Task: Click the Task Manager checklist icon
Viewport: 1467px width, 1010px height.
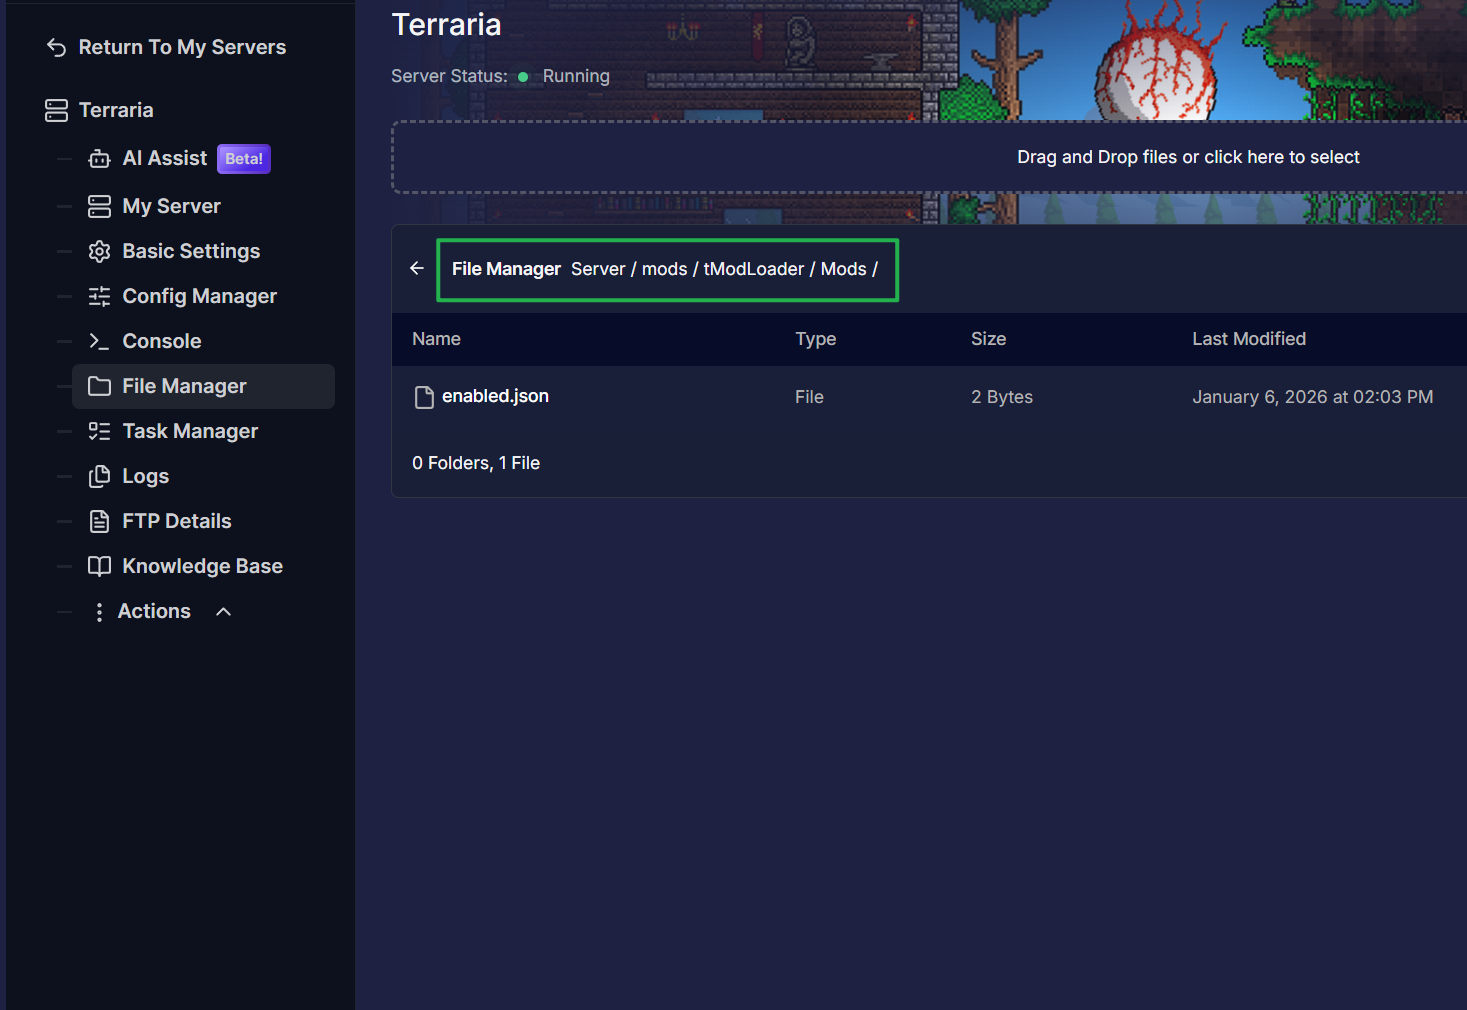Action: [99, 431]
